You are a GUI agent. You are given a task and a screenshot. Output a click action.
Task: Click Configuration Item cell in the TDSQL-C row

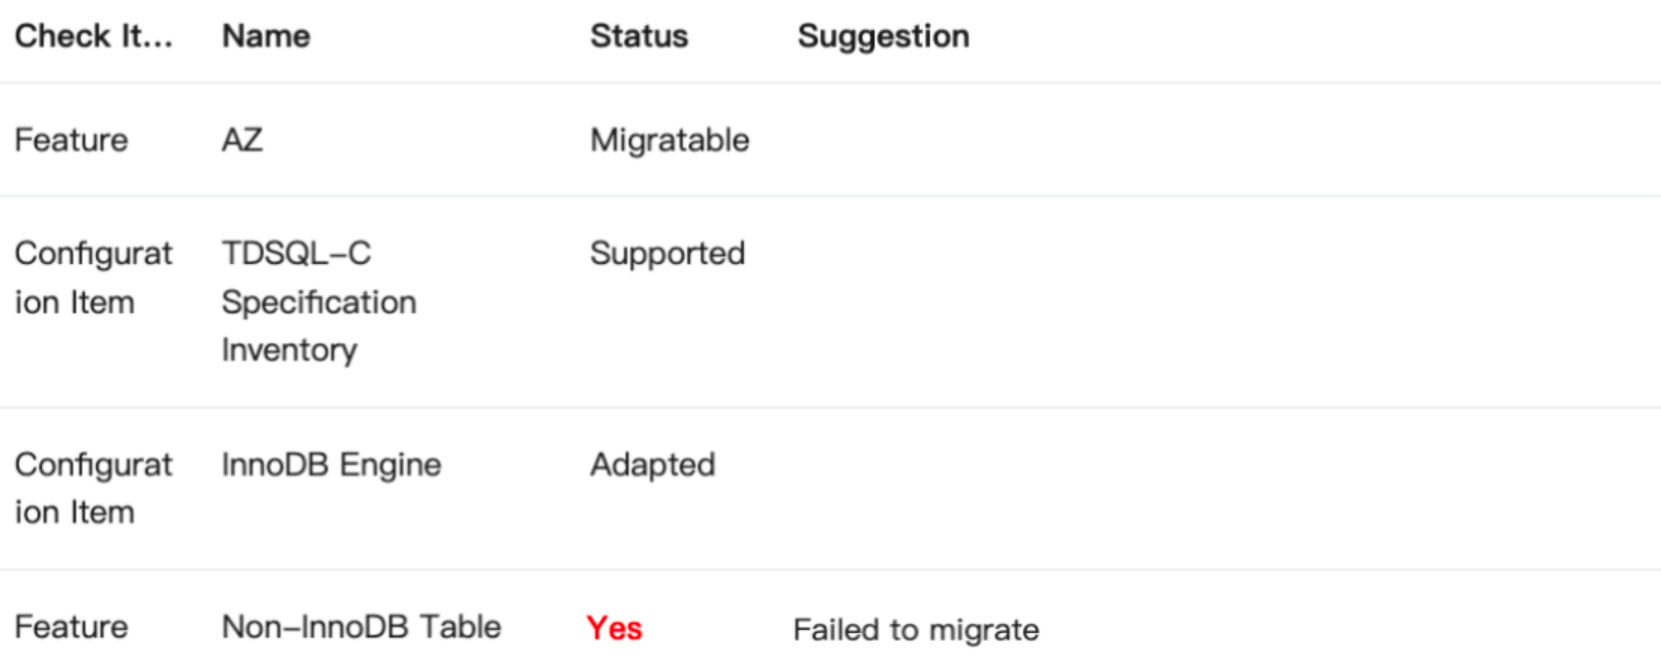(x=93, y=278)
